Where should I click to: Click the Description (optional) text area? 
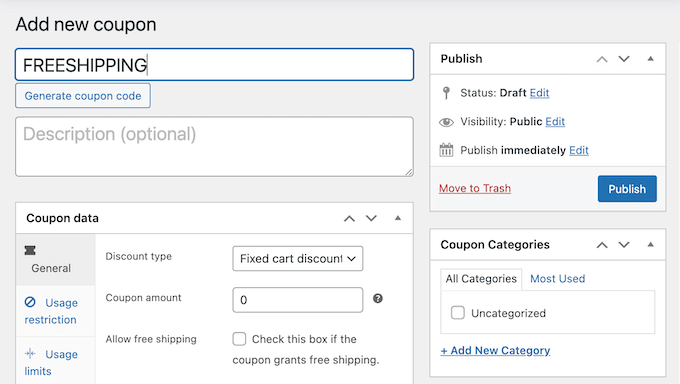coord(214,147)
